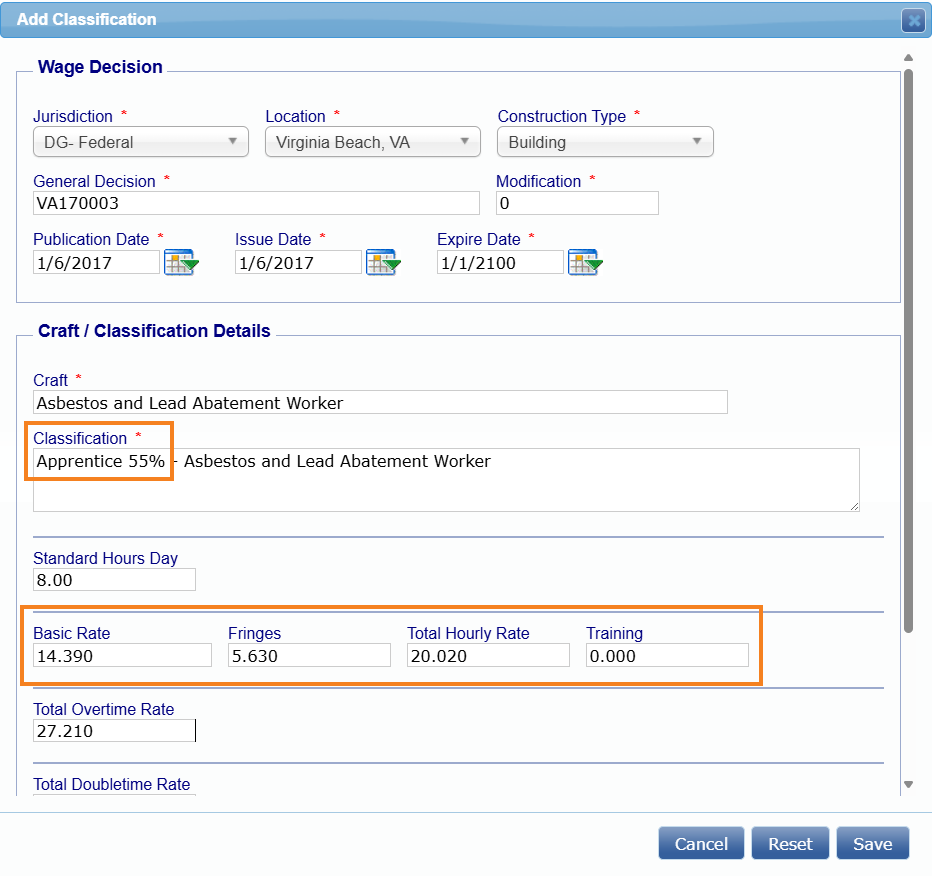The image size is (932, 876).
Task: Click the Publication Date field
Action: point(96,263)
